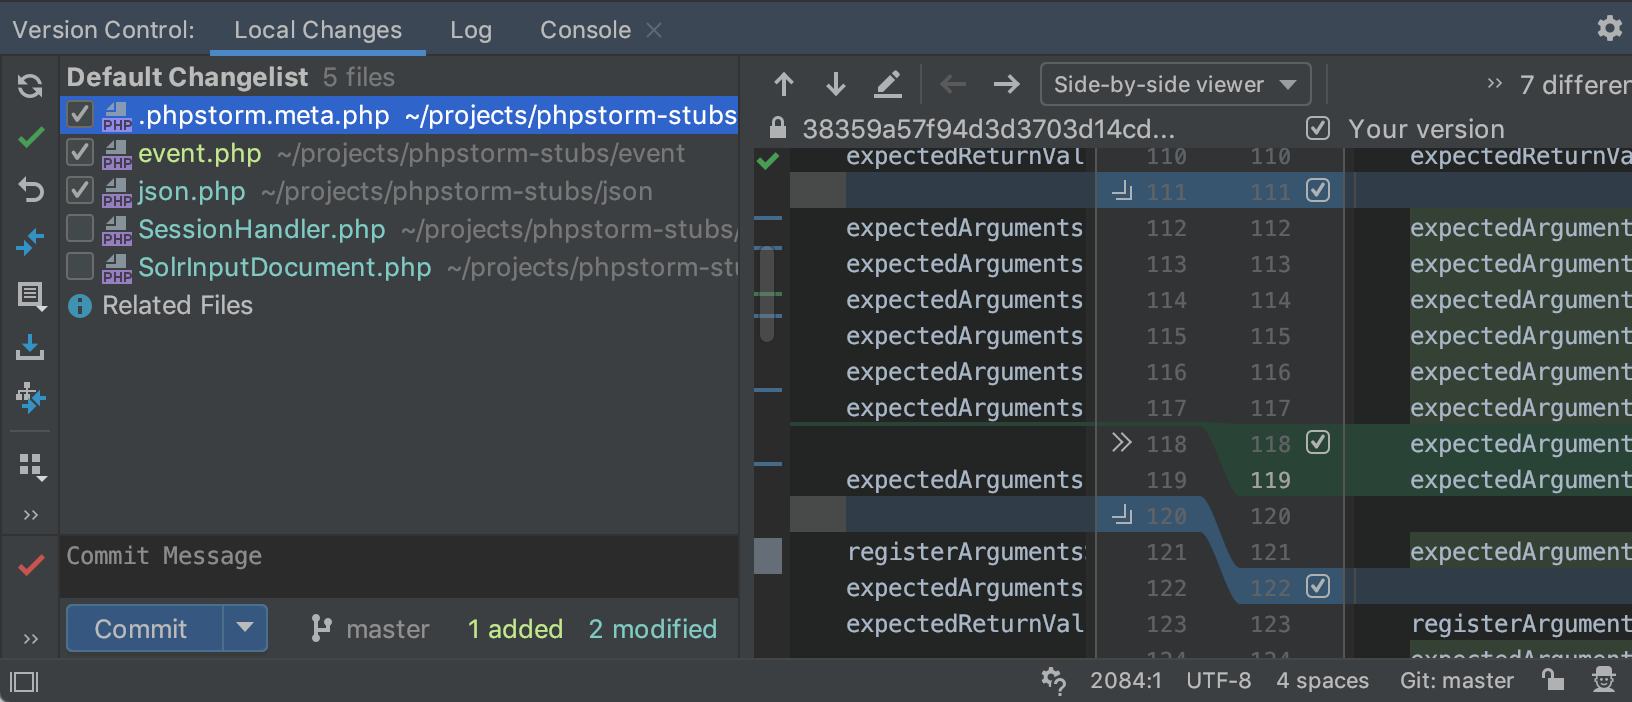Image resolution: width=1632 pixels, height=702 pixels.
Task: Select event.php file row
Action: (400, 153)
